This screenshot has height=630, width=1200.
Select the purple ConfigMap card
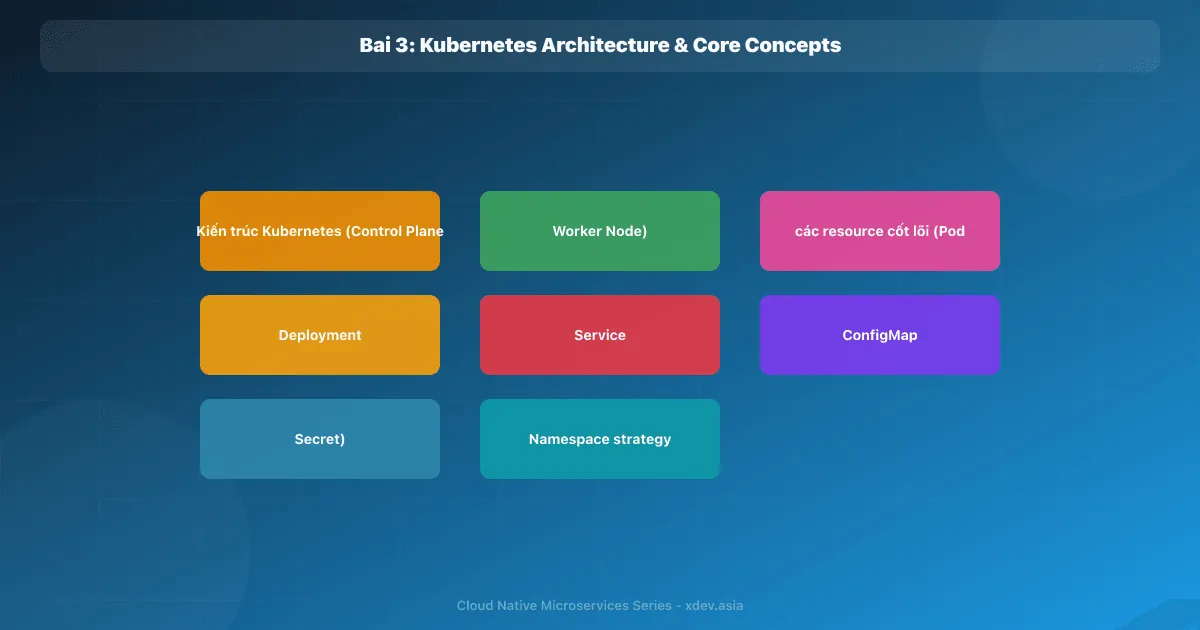pos(880,335)
